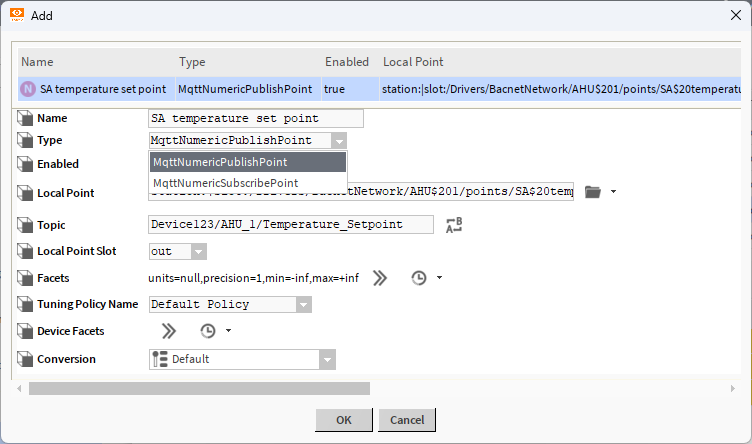The width and height of the screenshot is (752, 444).
Task: Click the horizontal scrollbar at the bottom
Action: 200,388
